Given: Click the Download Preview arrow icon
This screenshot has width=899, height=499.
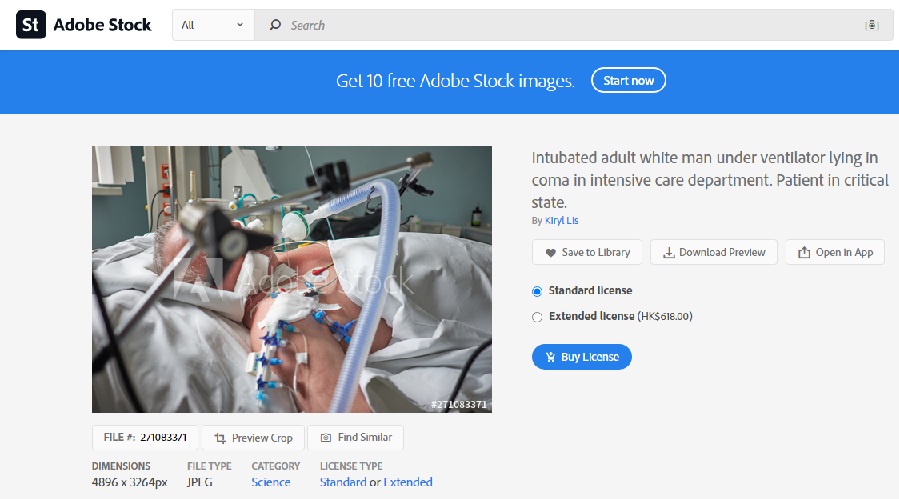Looking at the screenshot, I should click(x=669, y=252).
